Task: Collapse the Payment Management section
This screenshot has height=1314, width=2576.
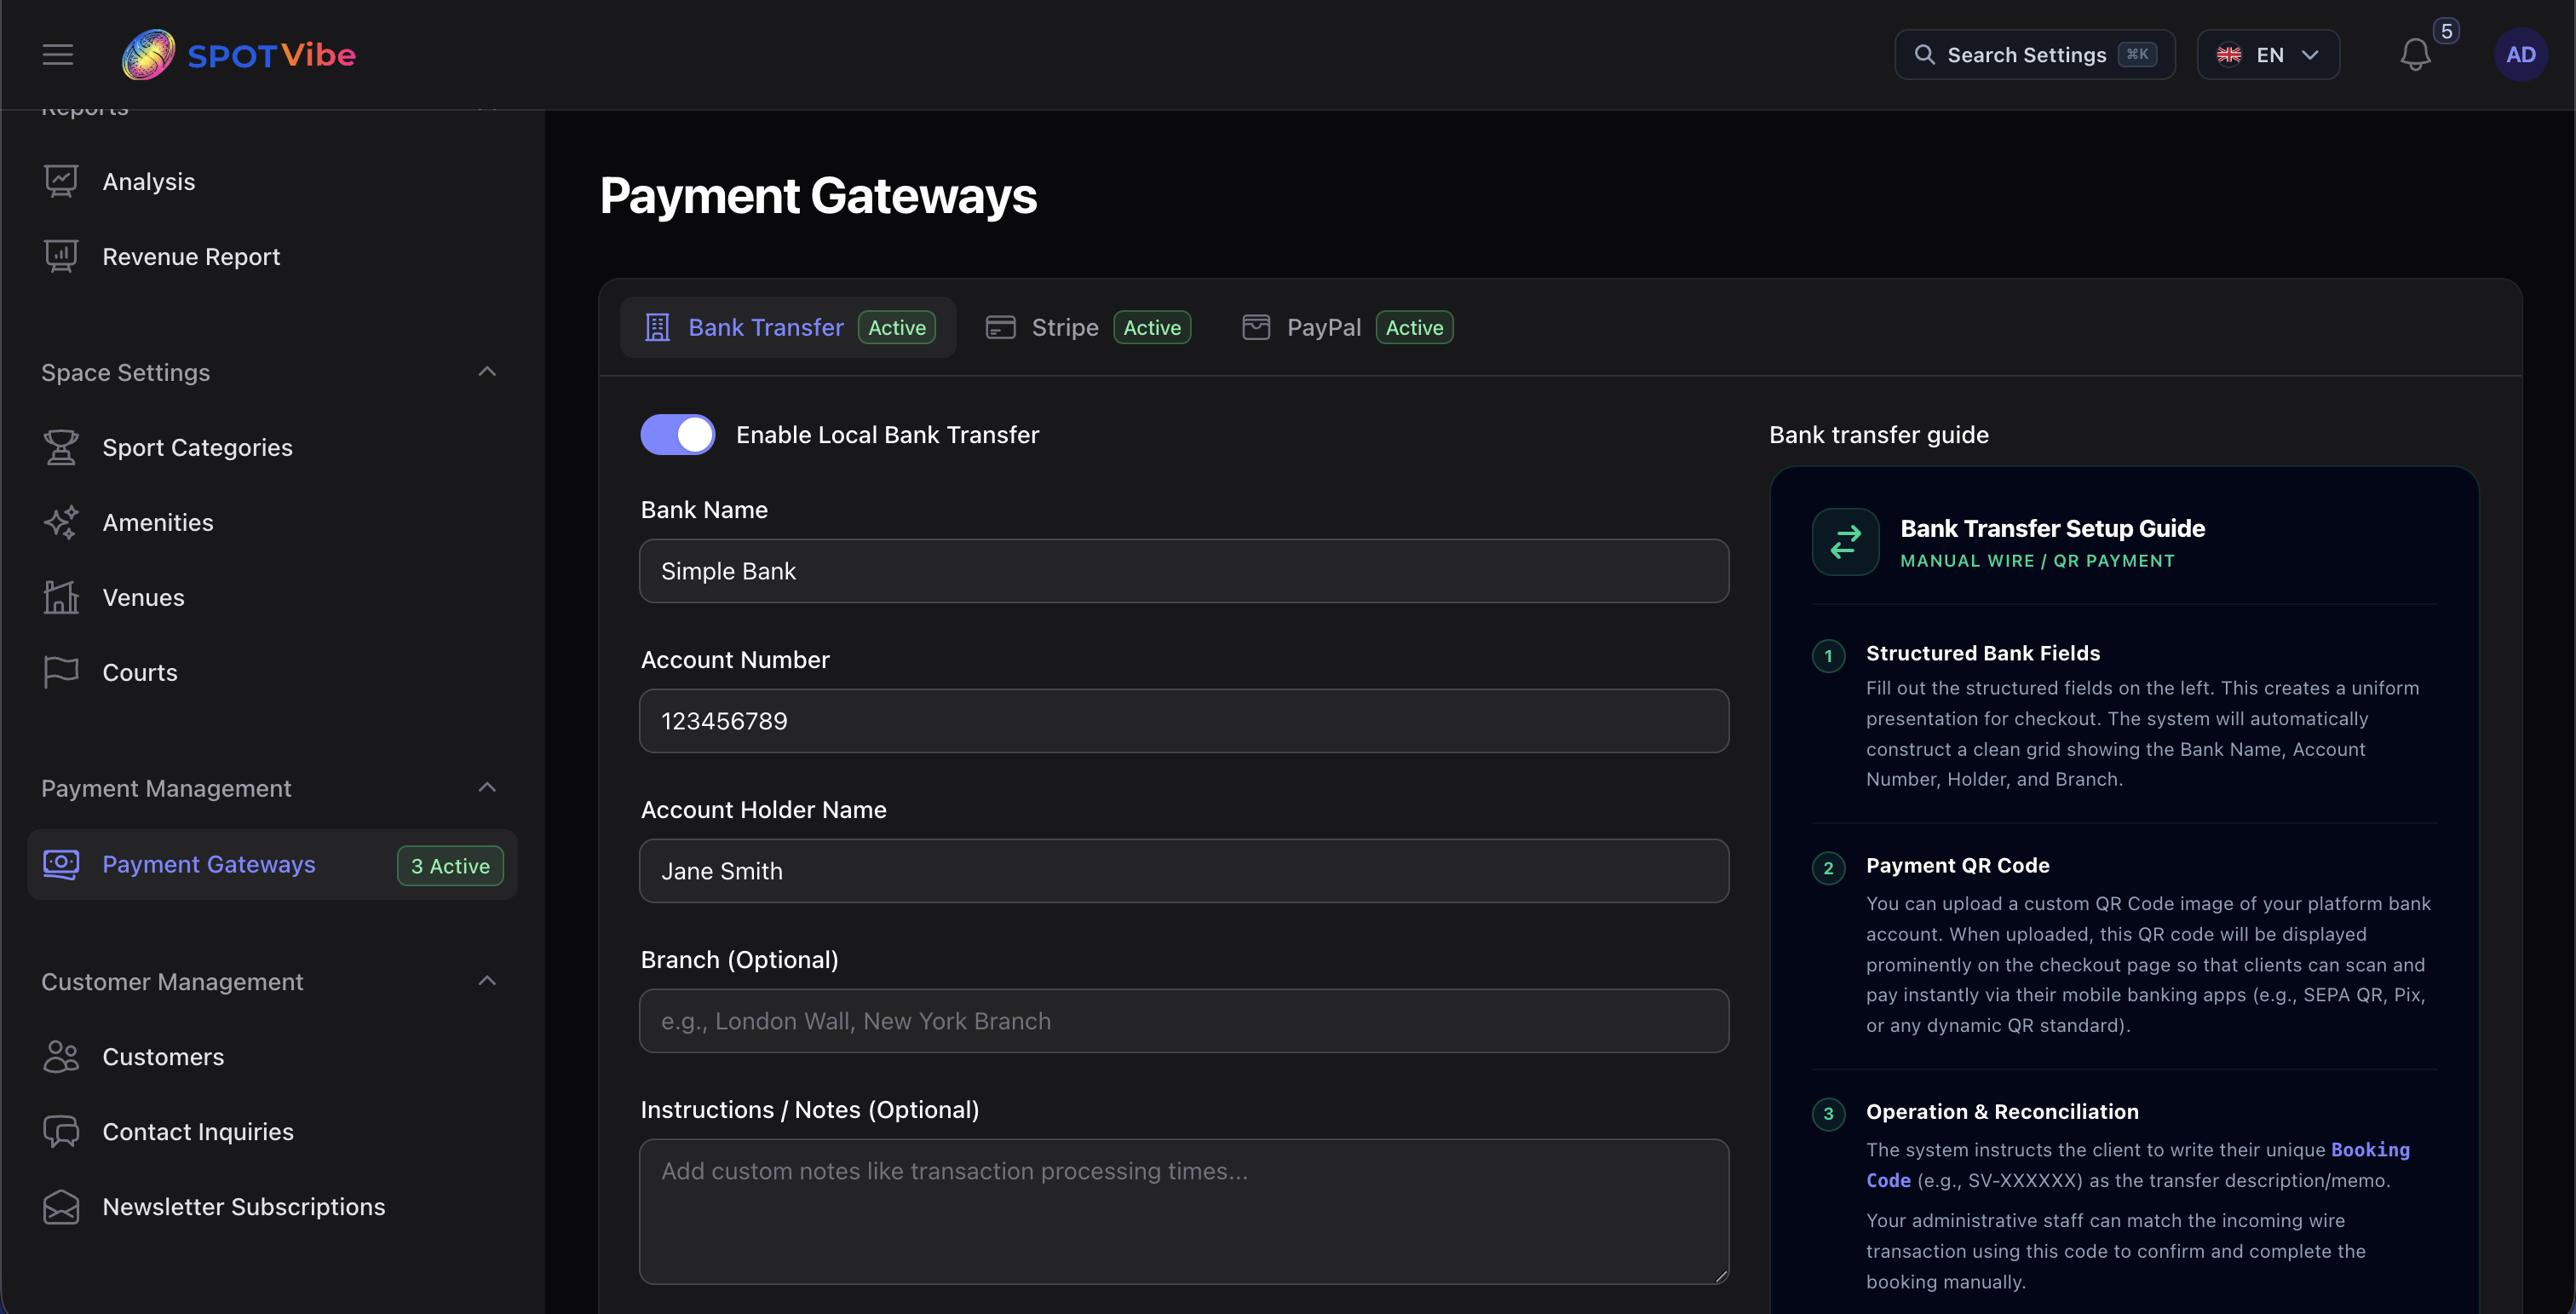Action: [x=487, y=788]
